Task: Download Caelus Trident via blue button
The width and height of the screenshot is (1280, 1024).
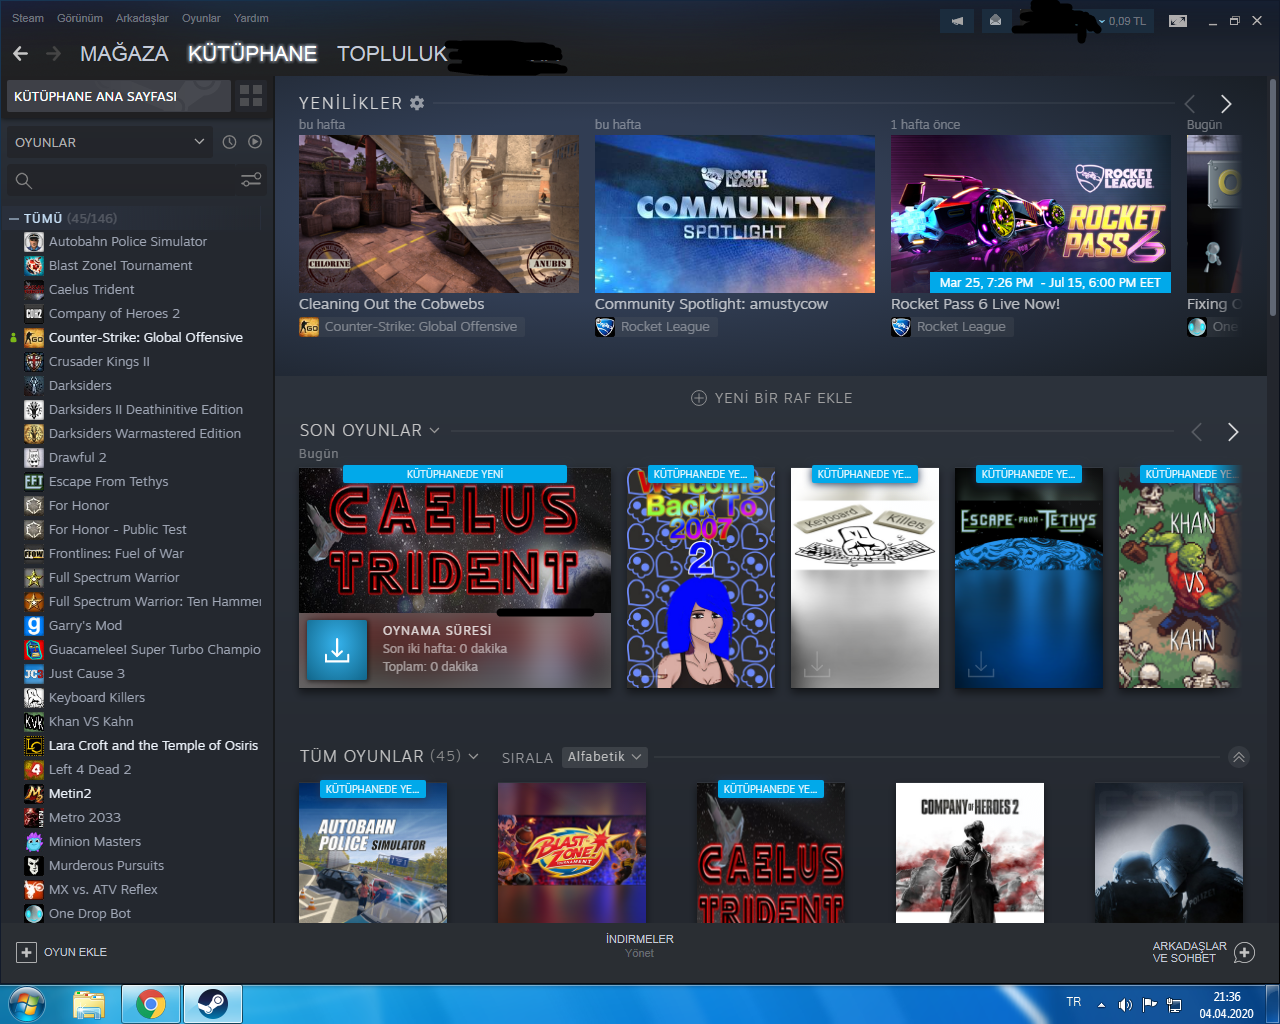Action: (337, 650)
